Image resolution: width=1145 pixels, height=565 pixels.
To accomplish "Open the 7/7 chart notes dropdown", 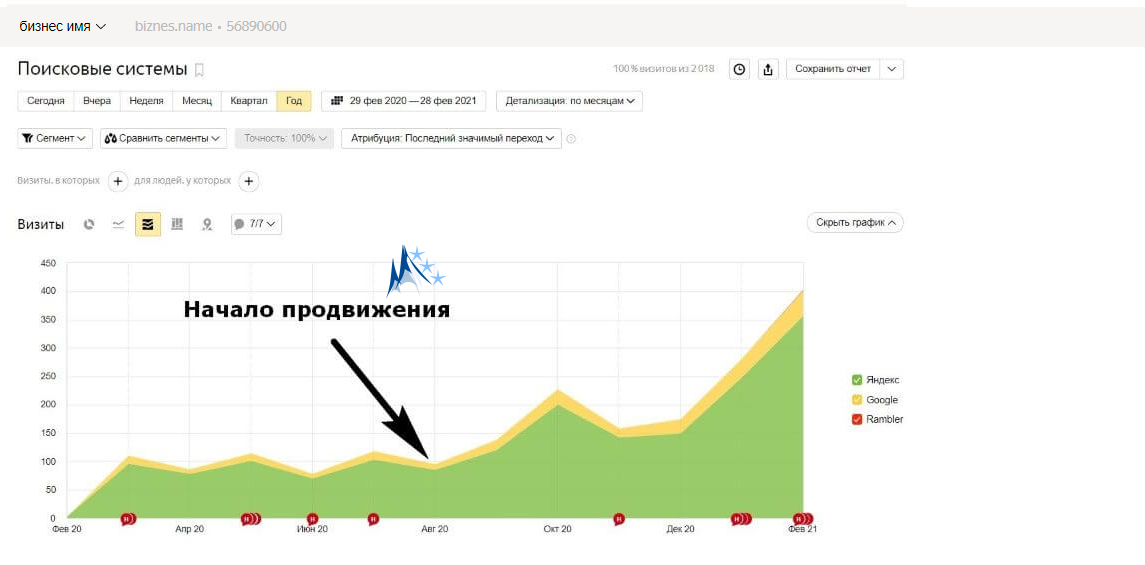I will 256,224.
